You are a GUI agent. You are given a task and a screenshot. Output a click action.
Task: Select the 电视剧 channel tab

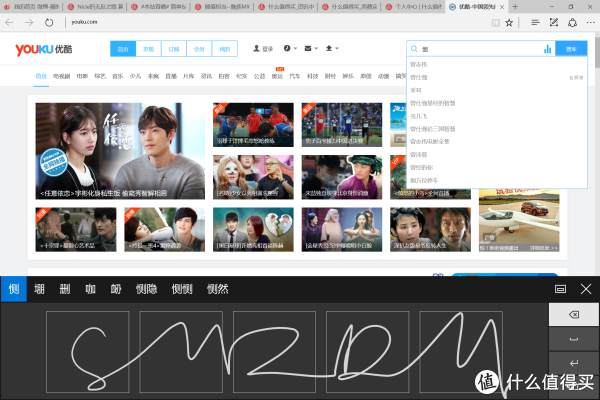pos(61,76)
